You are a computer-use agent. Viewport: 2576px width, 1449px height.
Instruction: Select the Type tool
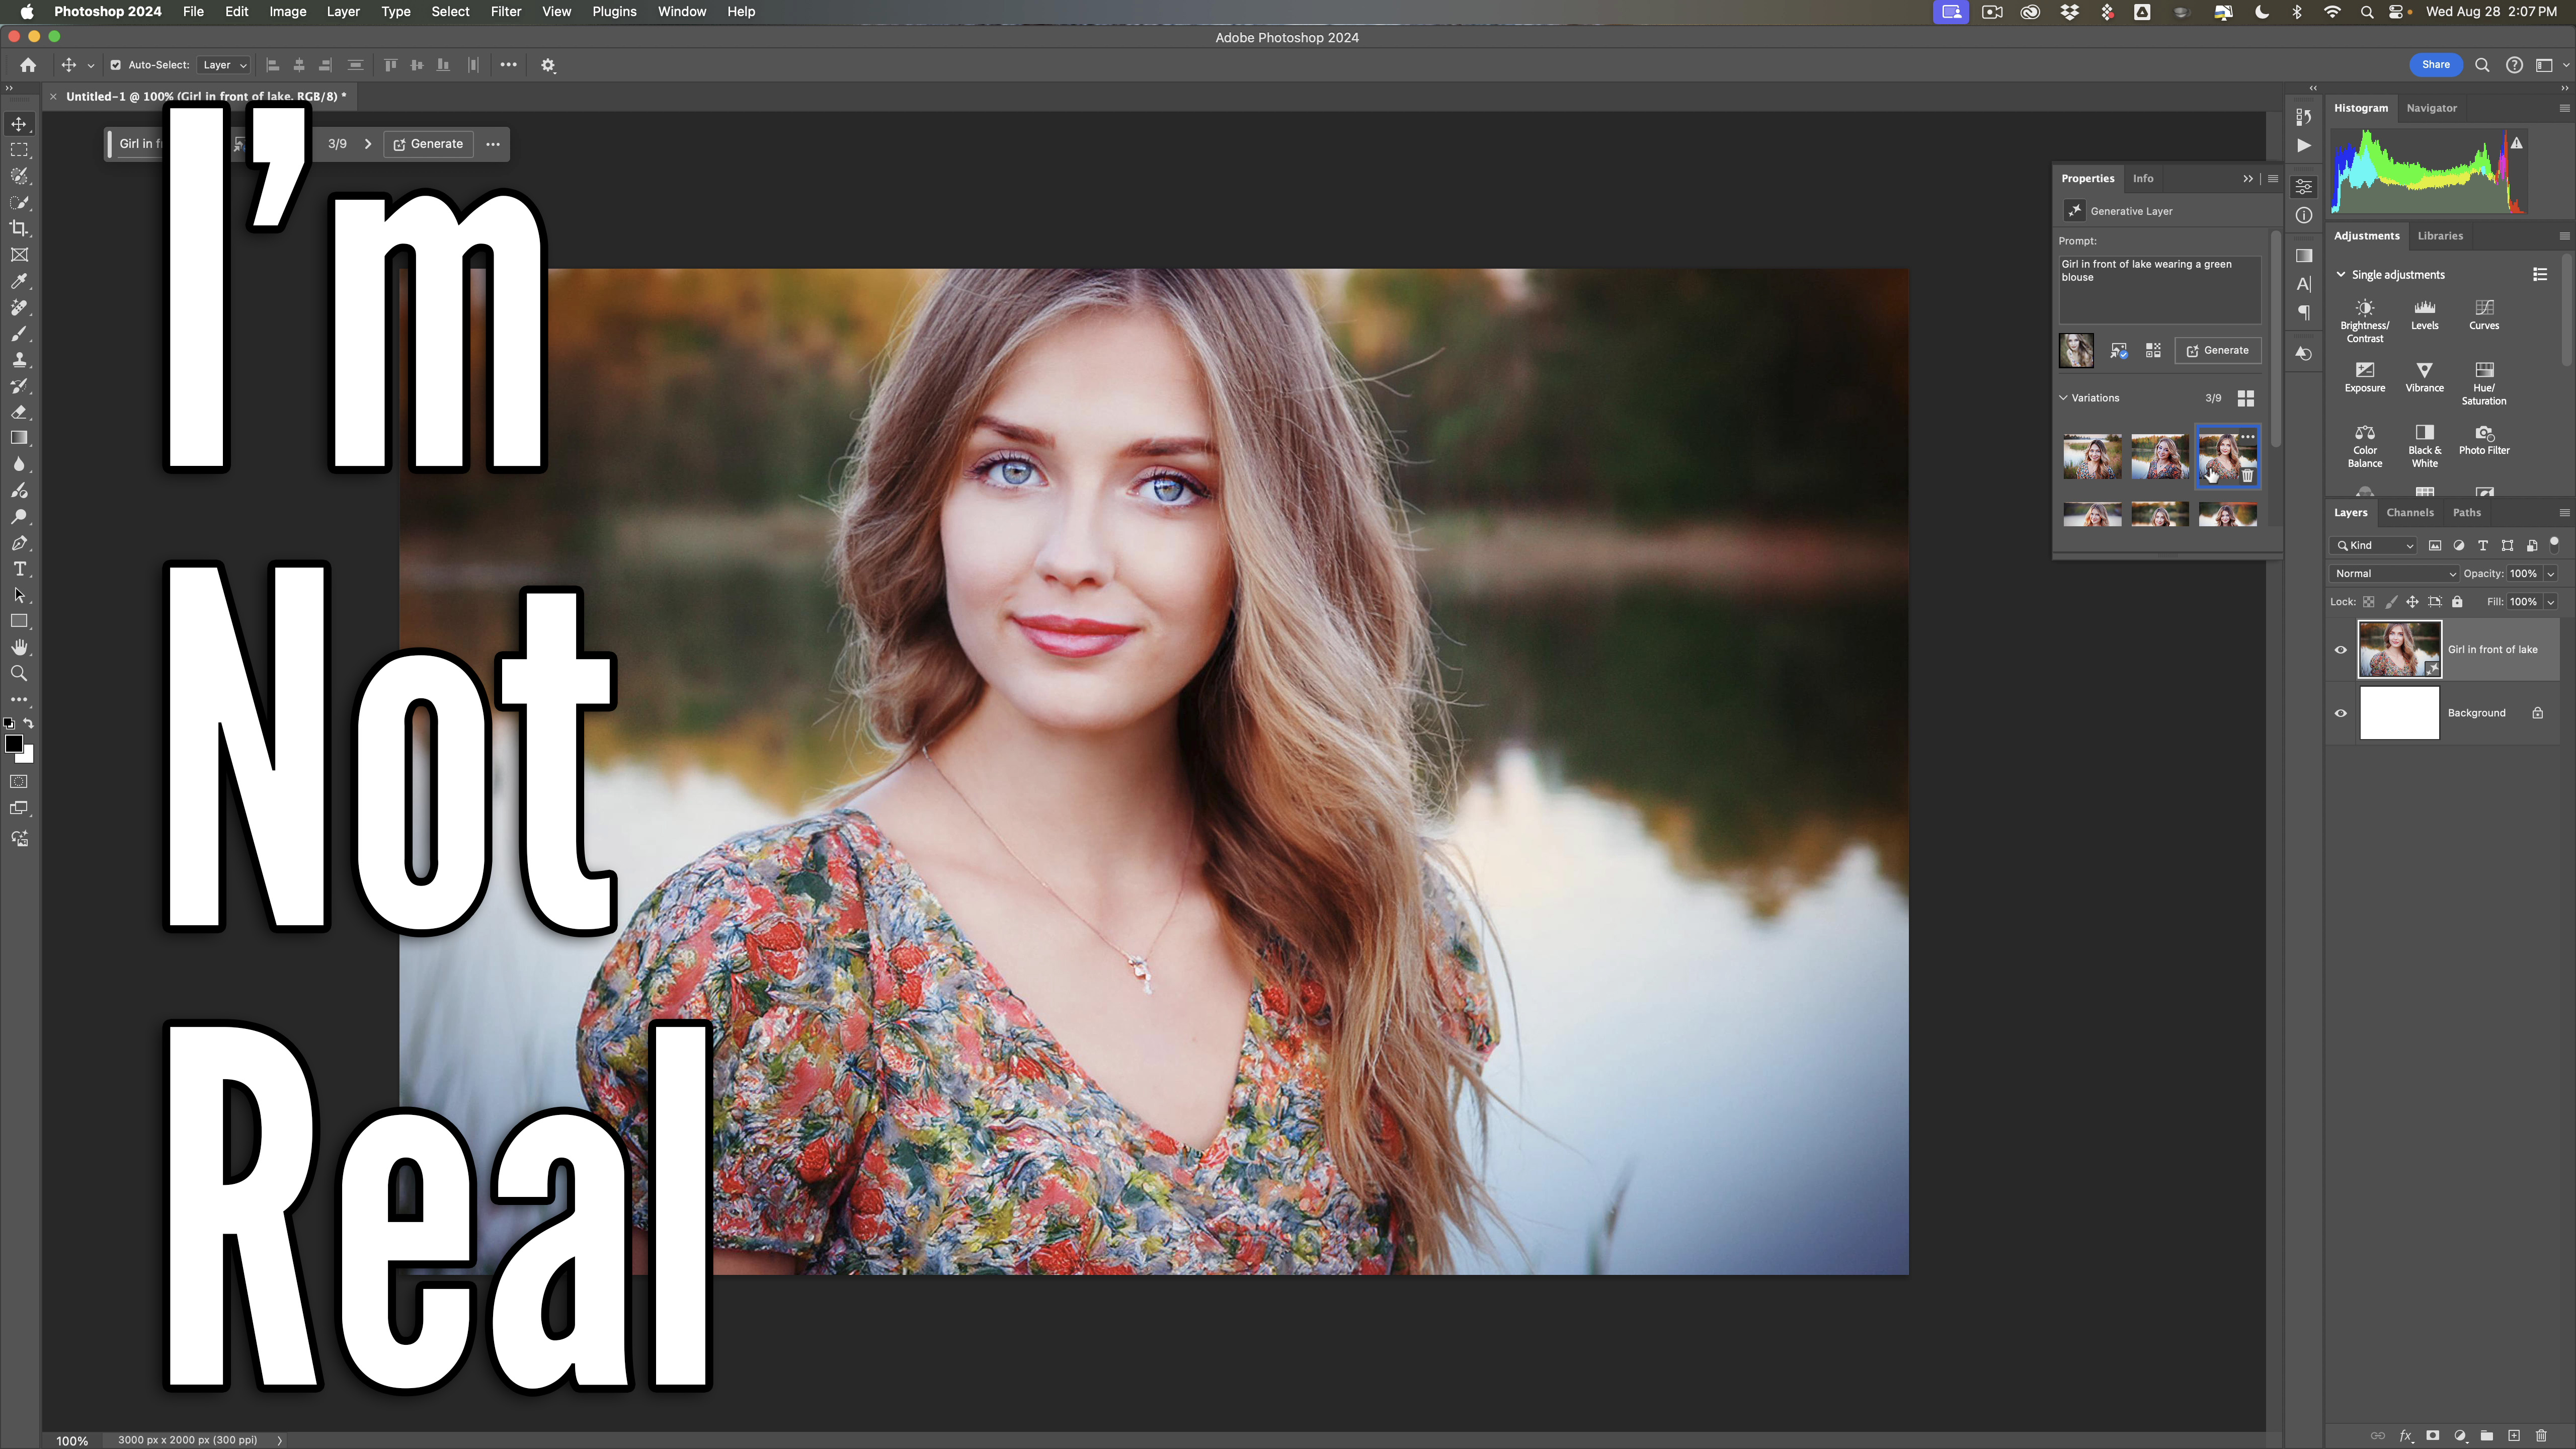click(19, 569)
